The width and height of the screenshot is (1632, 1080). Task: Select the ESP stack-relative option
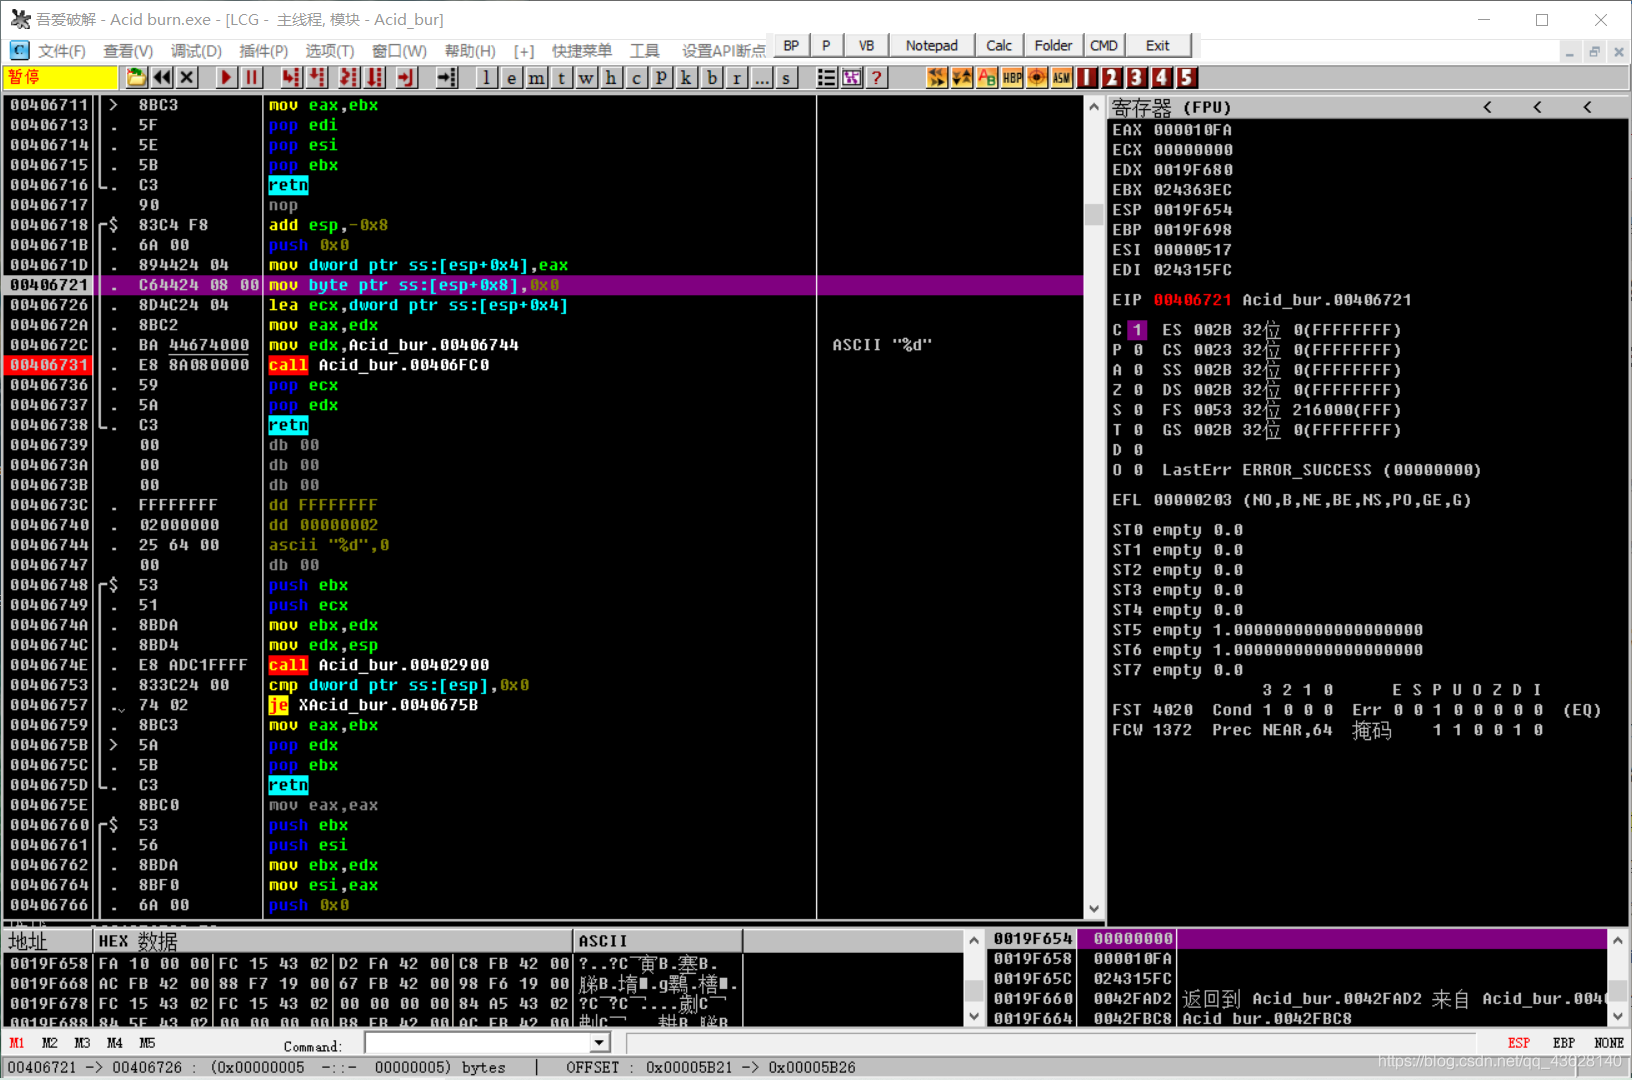tap(1518, 1043)
